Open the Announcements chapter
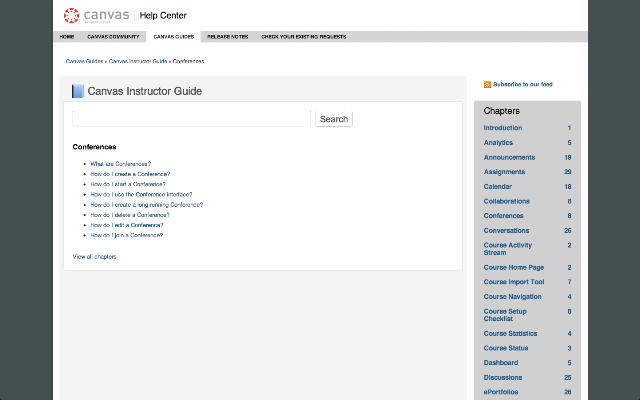640x400 pixels. [x=509, y=157]
